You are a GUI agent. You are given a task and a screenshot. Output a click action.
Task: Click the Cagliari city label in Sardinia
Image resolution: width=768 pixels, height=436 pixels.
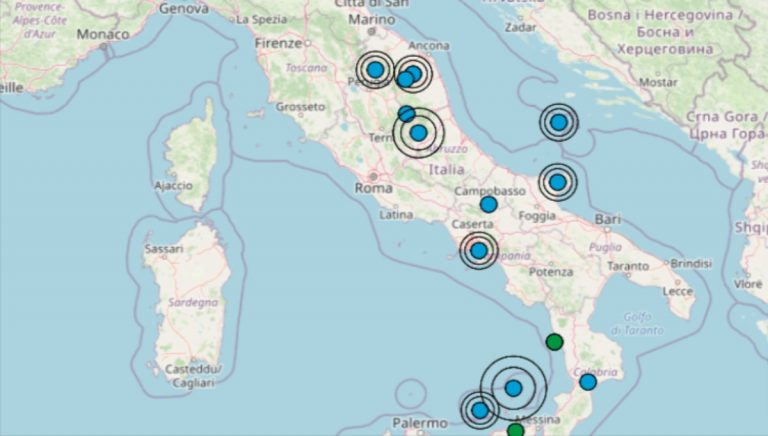193,382
